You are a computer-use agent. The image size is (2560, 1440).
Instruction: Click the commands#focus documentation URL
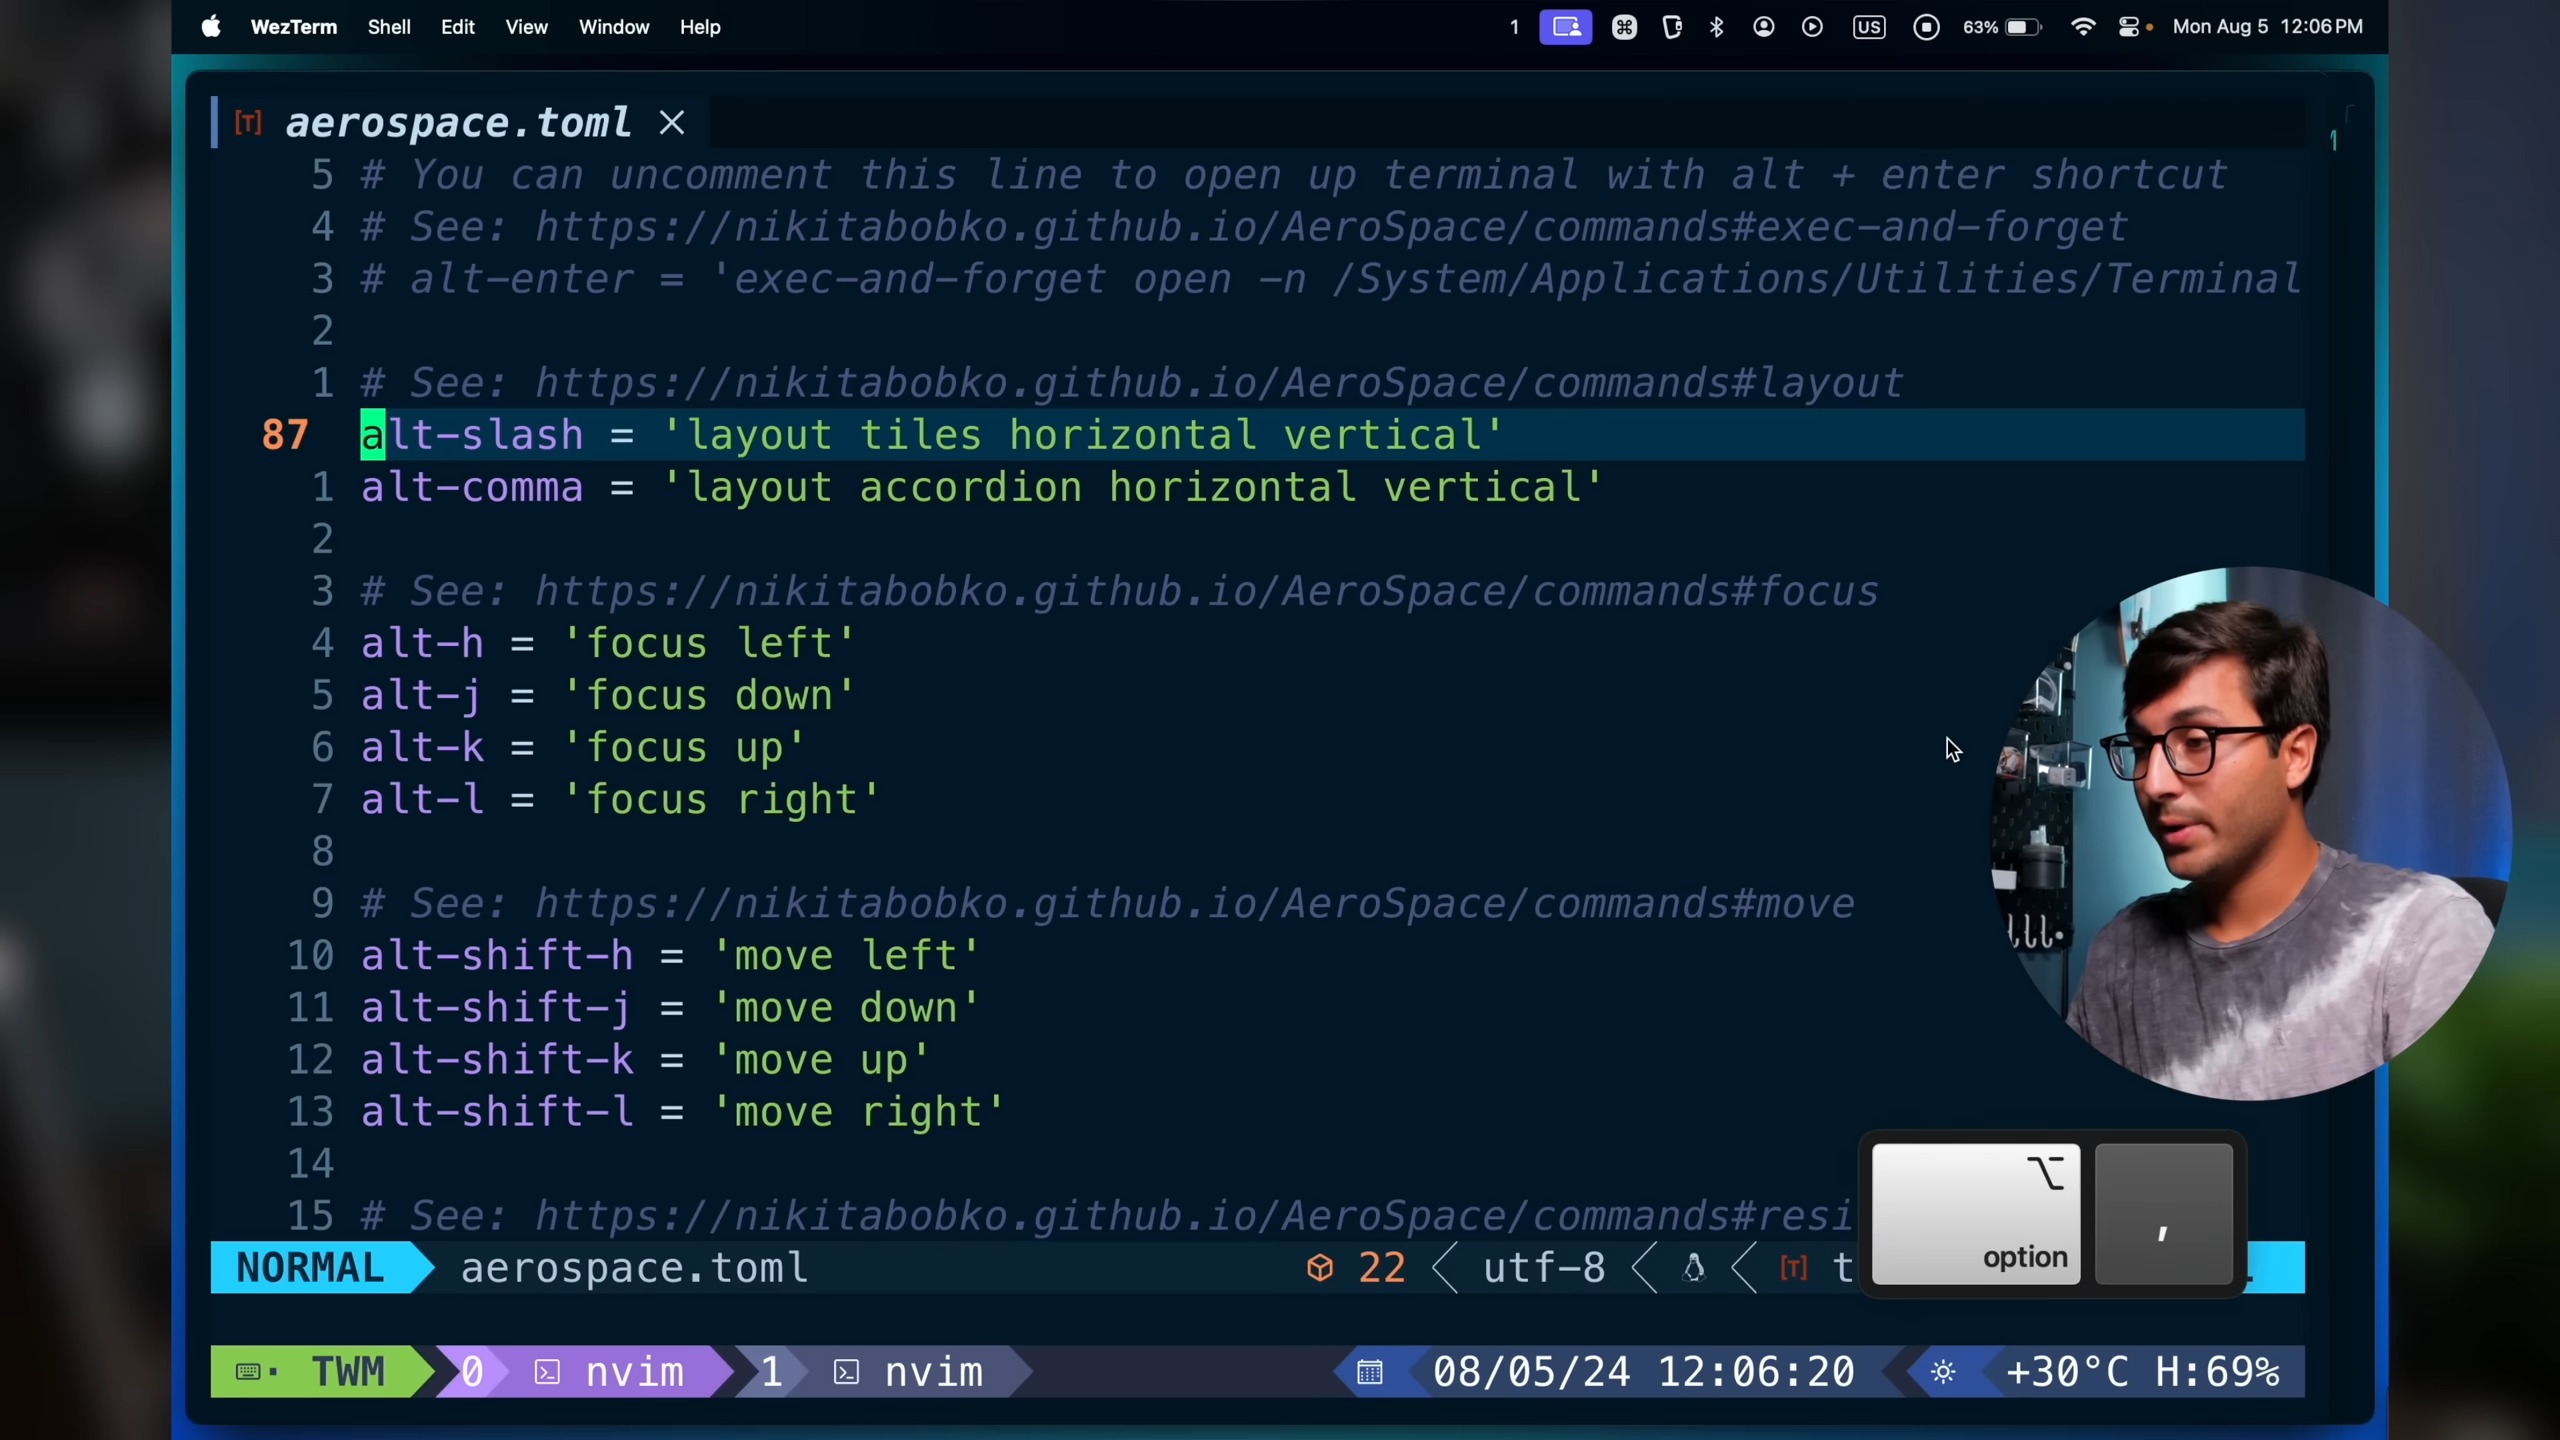point(1206,592)
